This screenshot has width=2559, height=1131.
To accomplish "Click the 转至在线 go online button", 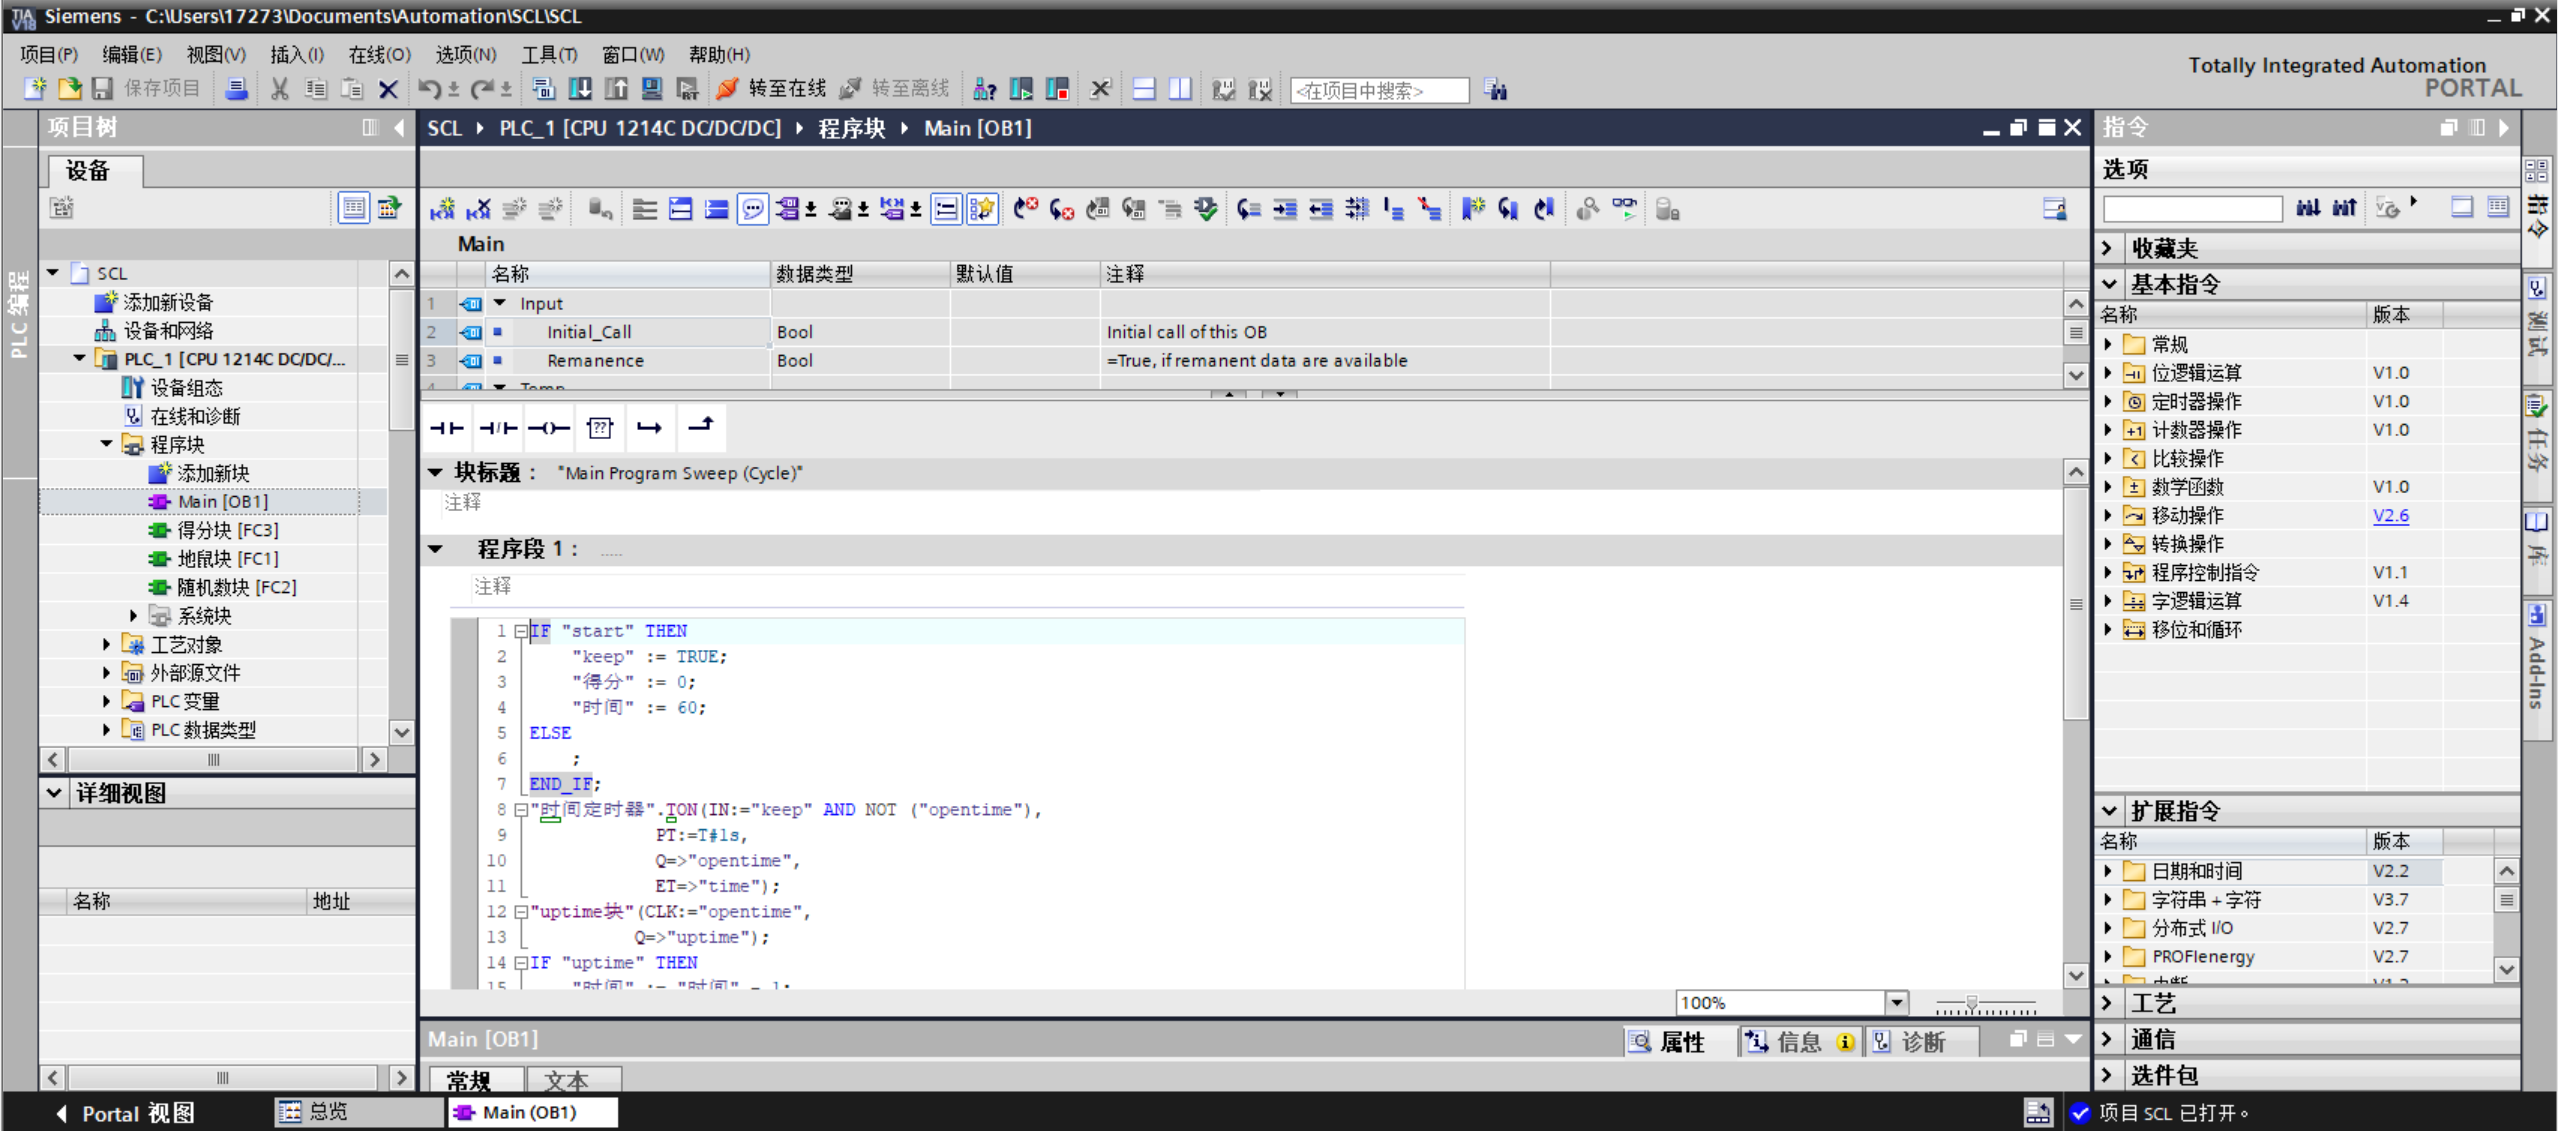I will (771, 89).
